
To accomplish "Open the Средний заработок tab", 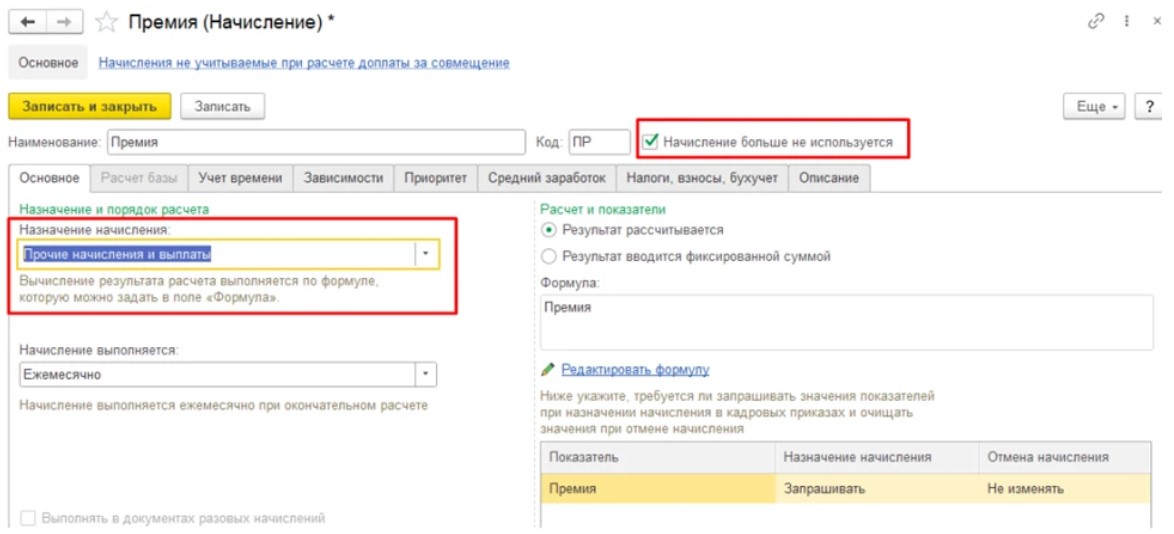I will tap(546, 178).
